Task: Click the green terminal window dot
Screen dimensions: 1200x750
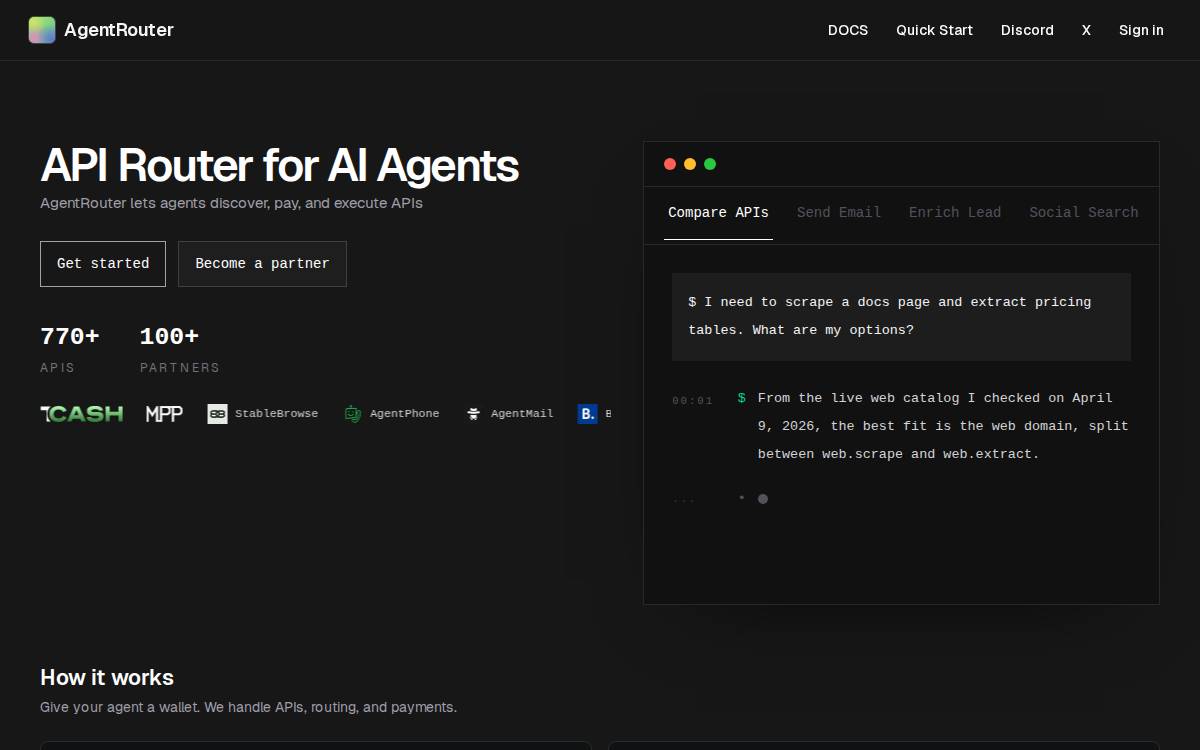Action: [710, 164]
